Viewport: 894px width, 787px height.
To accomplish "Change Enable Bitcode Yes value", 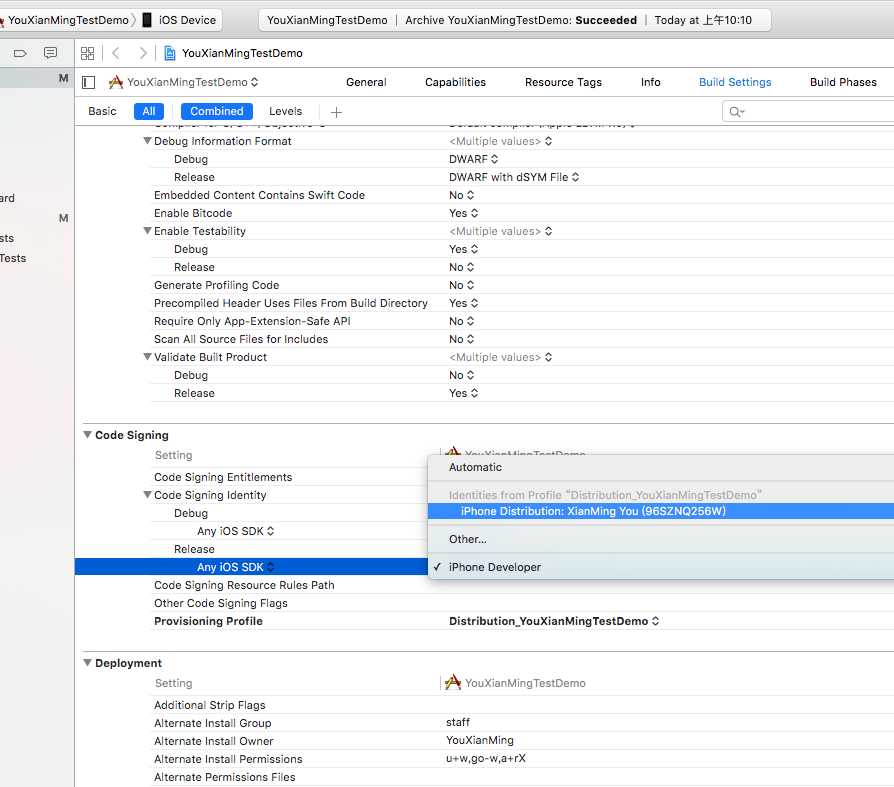I will 464,213.
